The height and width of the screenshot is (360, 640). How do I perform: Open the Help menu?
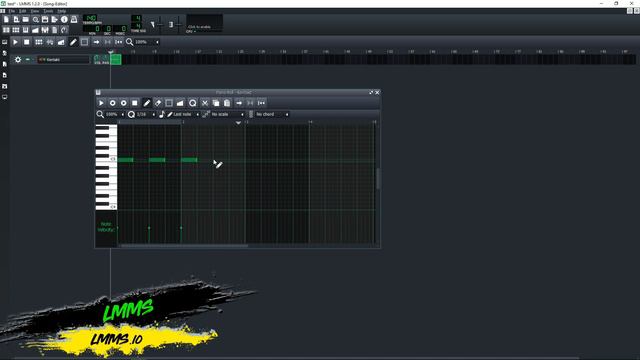pyautogui.click(x=62, y=11)
